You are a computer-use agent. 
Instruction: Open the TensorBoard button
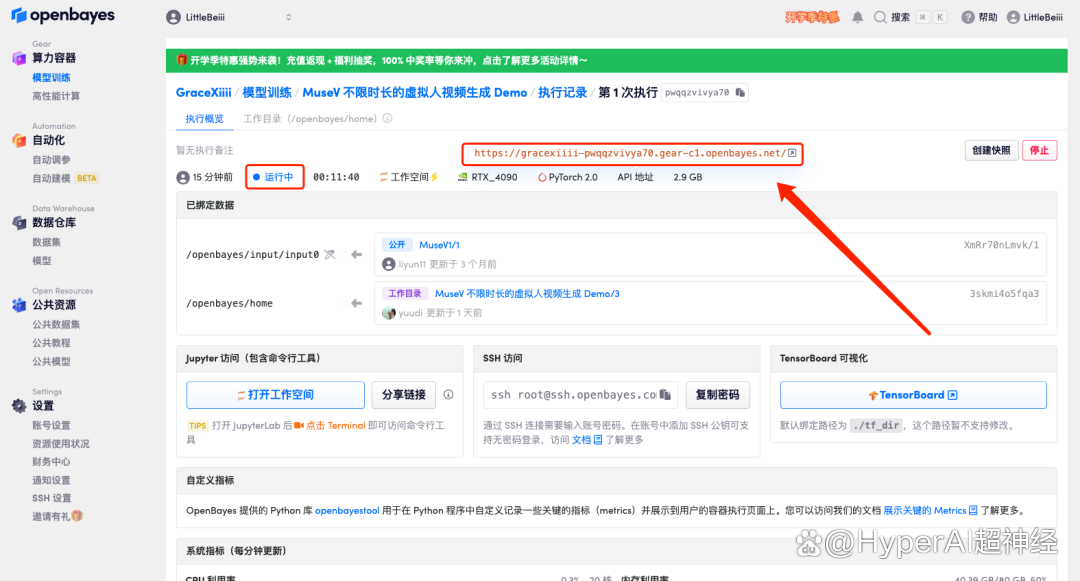[x=913, y=395]
